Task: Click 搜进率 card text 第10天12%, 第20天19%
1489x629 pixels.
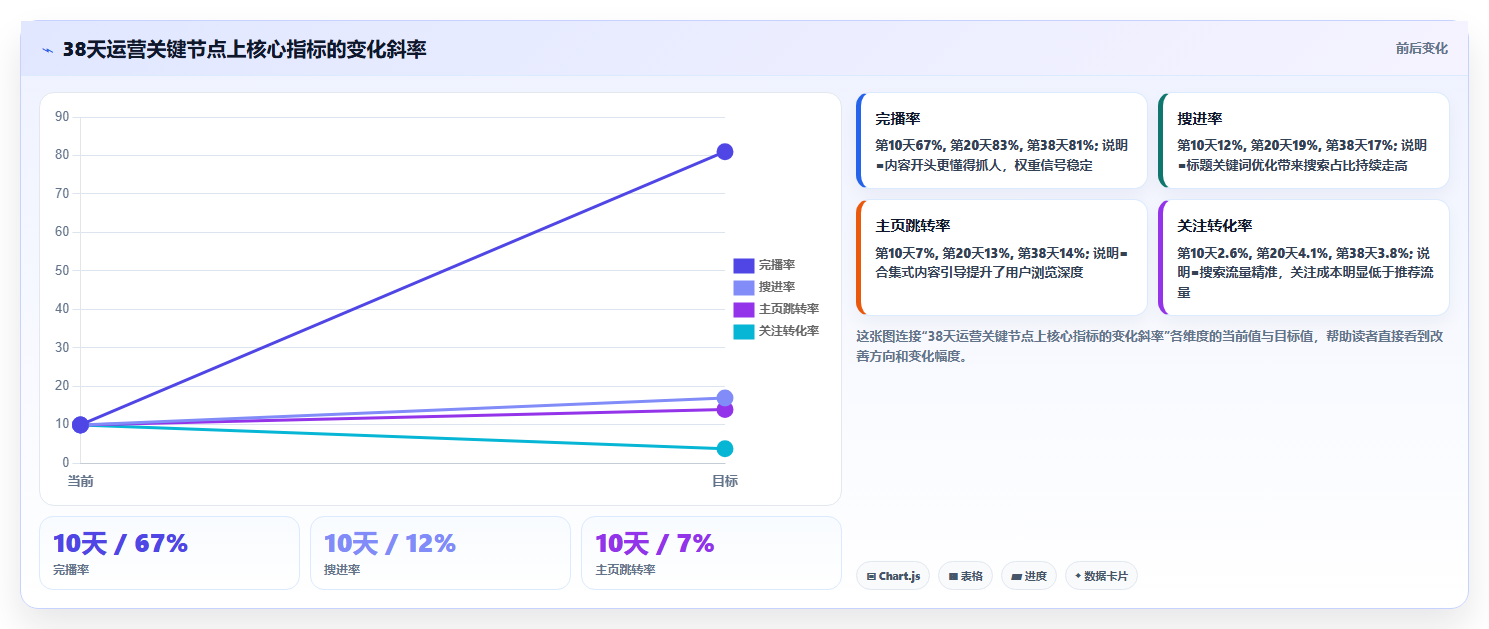Action: 1249,145
